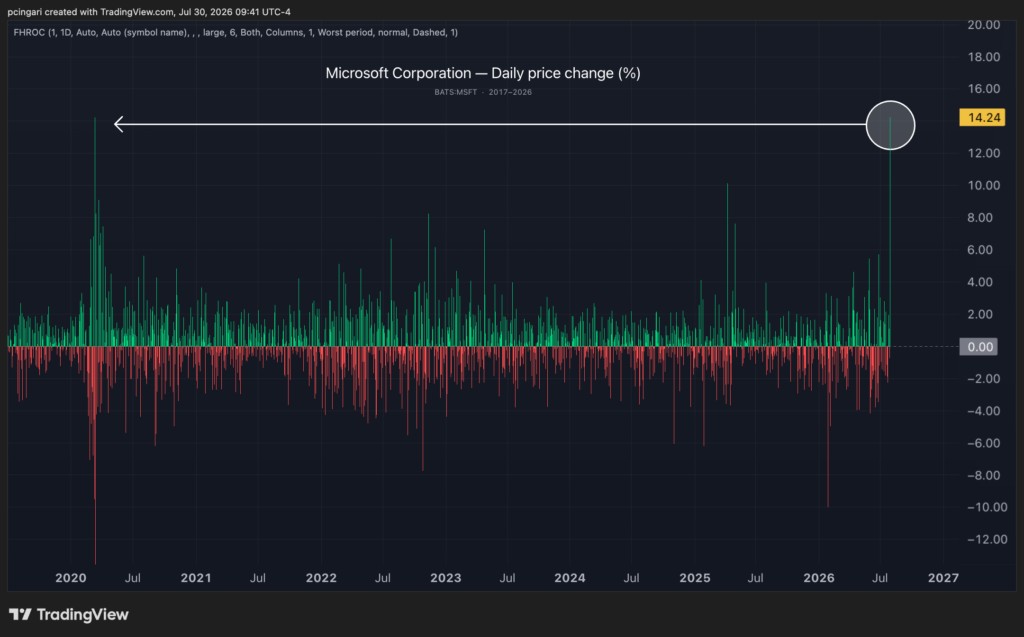1024x637 pixels.
Task: Click the 4.00 value on price scale
Action: coord(980,282)
